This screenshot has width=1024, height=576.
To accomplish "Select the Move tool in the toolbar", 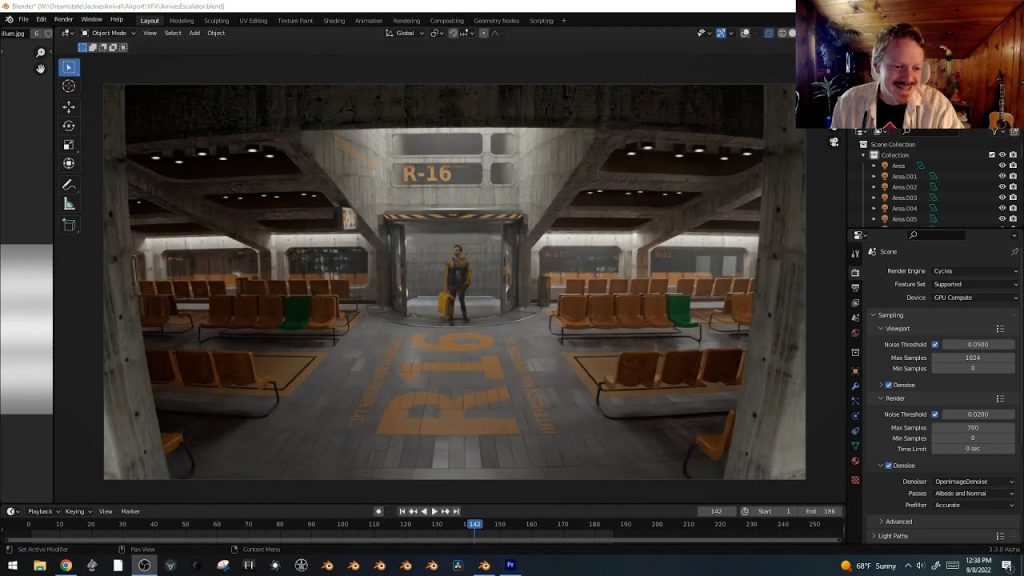I will [69, 106].
